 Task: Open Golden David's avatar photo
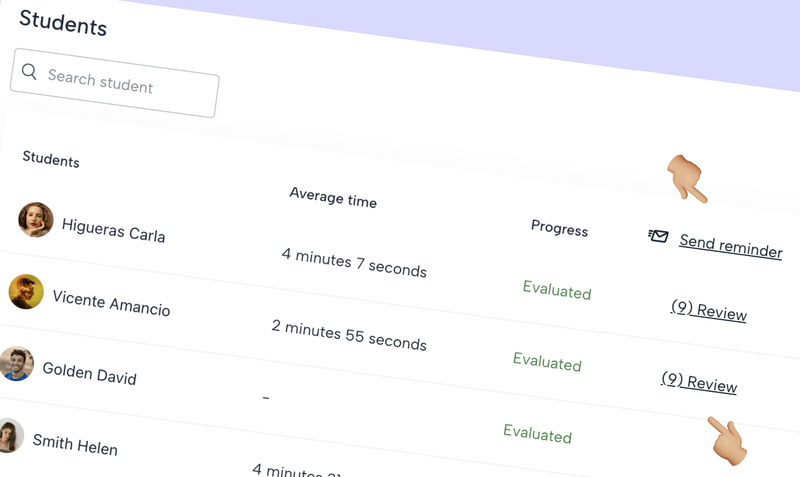pos(17,364)
